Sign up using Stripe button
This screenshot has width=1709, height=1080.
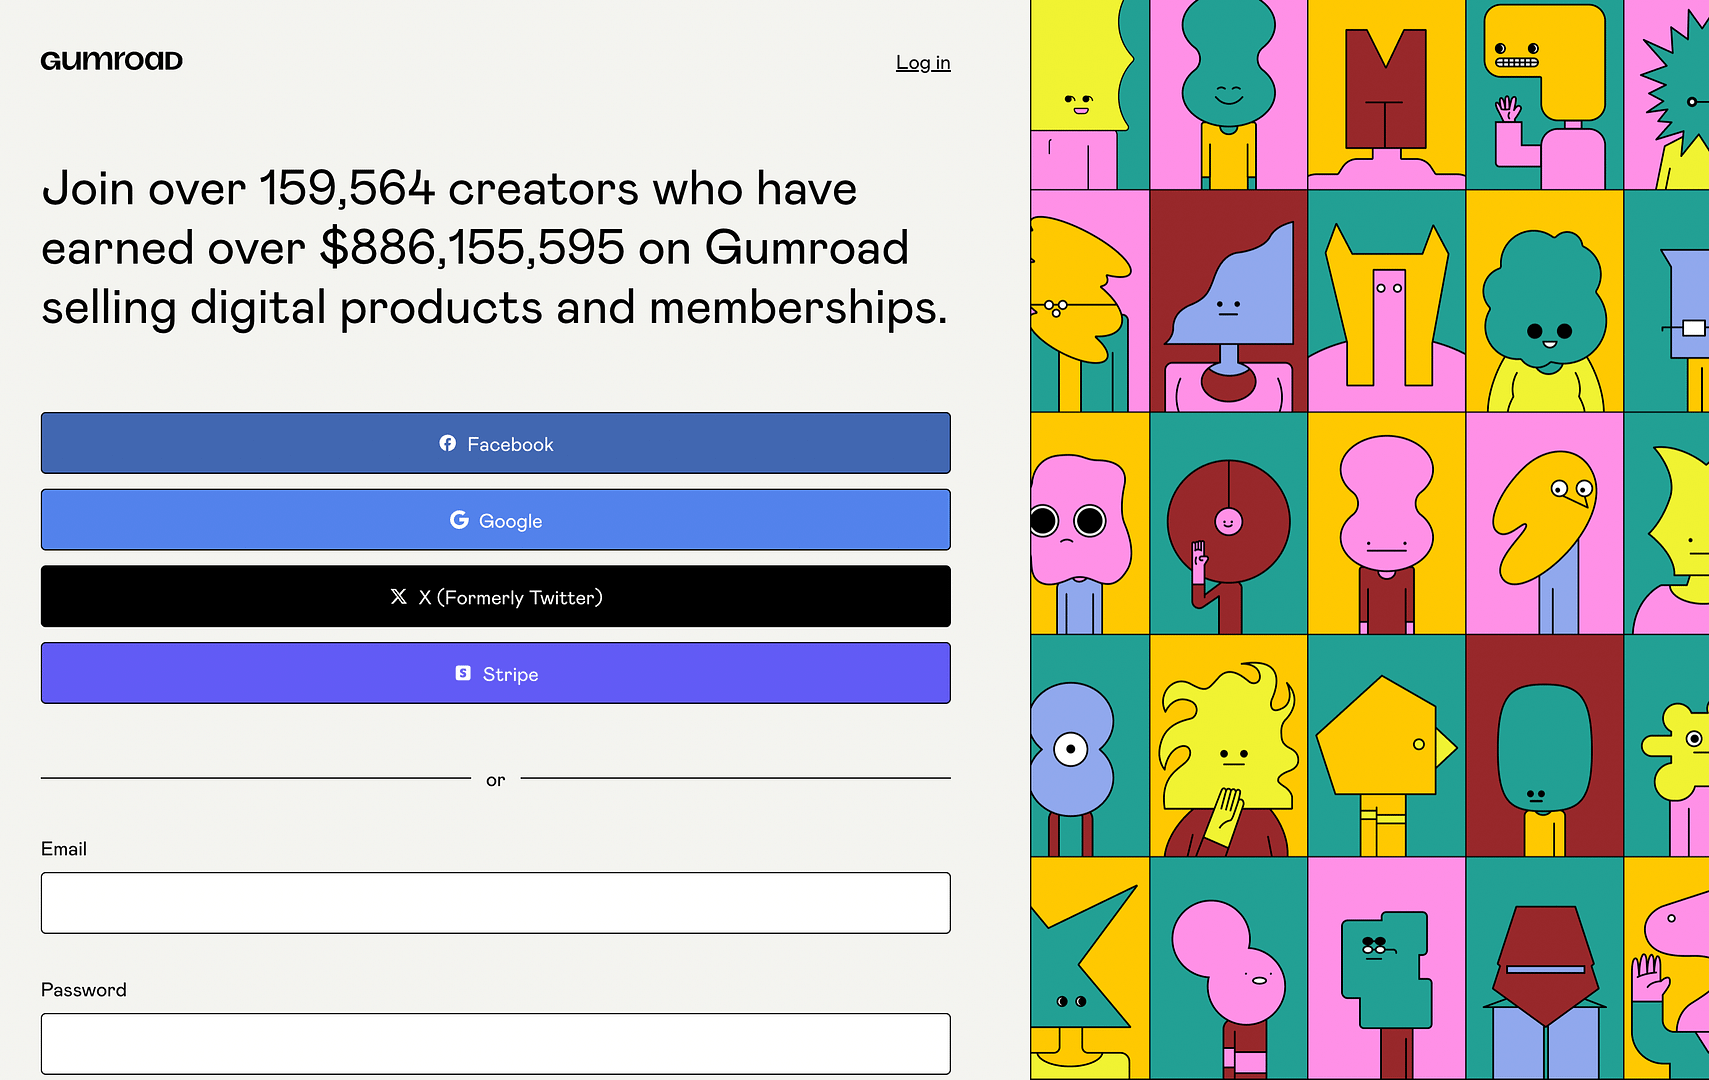[496, 673]
